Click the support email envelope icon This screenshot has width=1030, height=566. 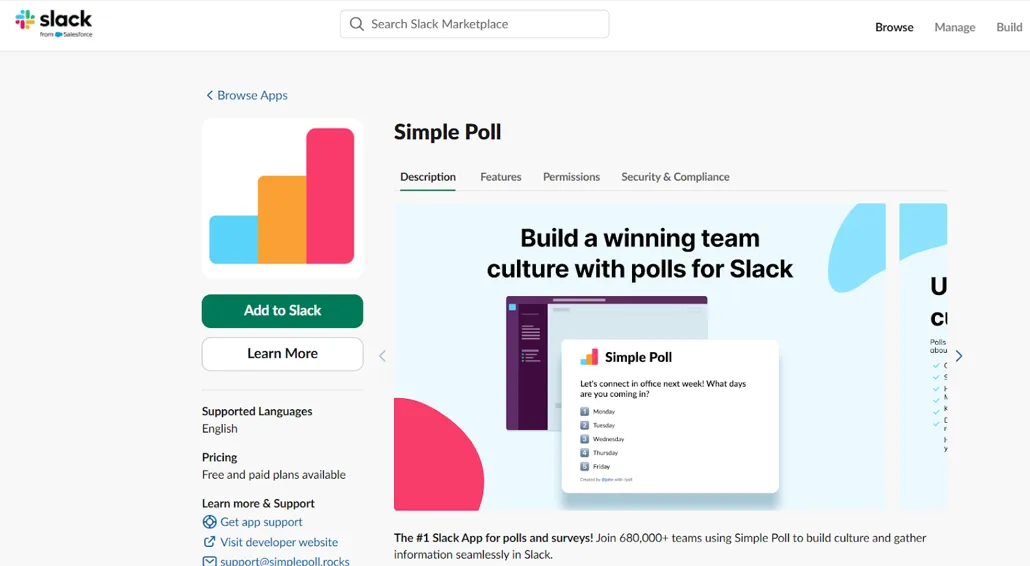click(x=209, y=561)
